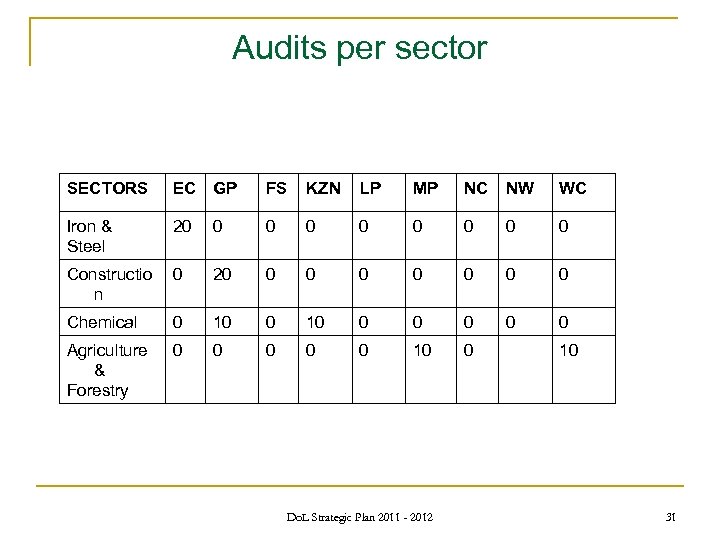The image size is (720, 540).
Task: Click the KZN column header
Action: 322,187
